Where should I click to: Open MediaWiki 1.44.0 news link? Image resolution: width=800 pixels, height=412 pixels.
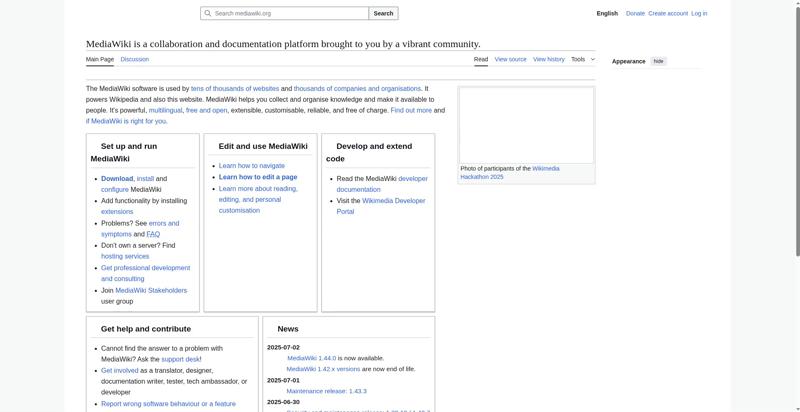pos(312,358)
